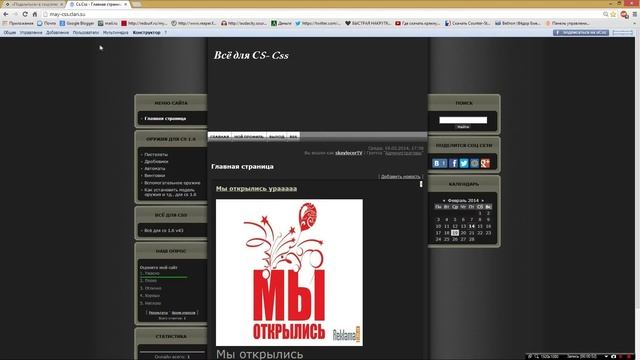Open the Добавление admin menu
This screenshot has height=360, width=640.
pos(57,33)
